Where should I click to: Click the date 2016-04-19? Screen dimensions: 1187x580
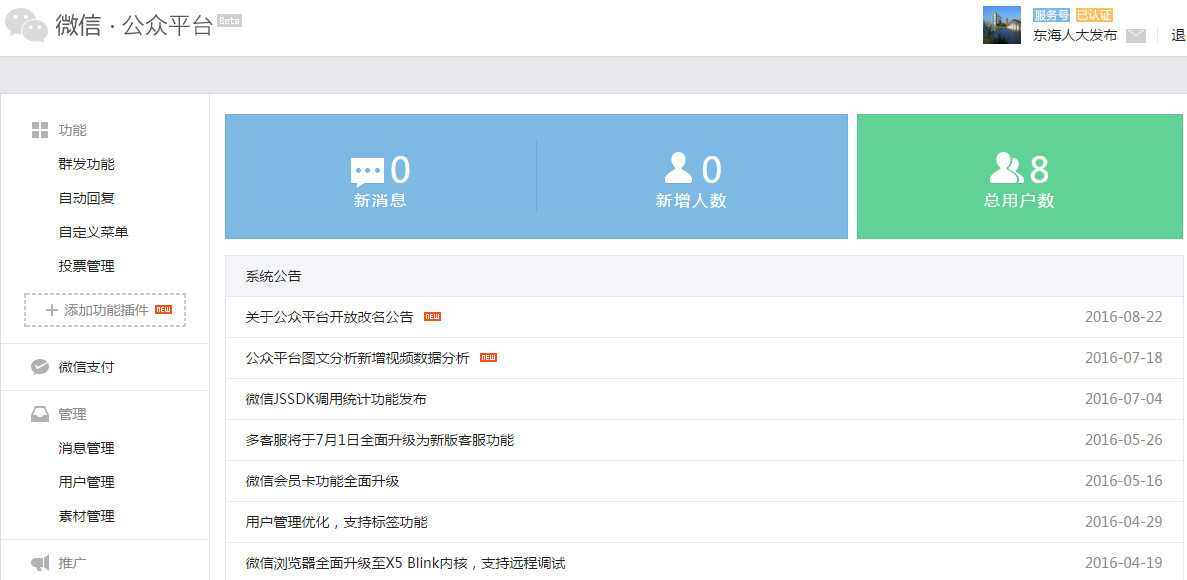tap(1123, 563)
